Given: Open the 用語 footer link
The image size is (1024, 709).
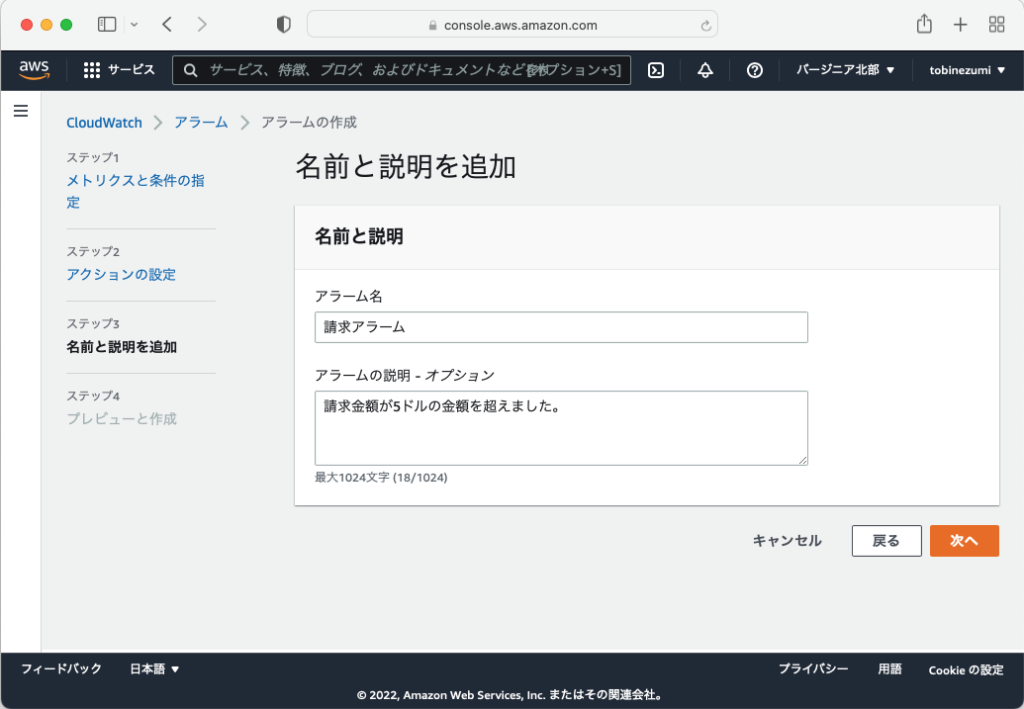Looking at the screenshot, I should [x=889, y=669].
